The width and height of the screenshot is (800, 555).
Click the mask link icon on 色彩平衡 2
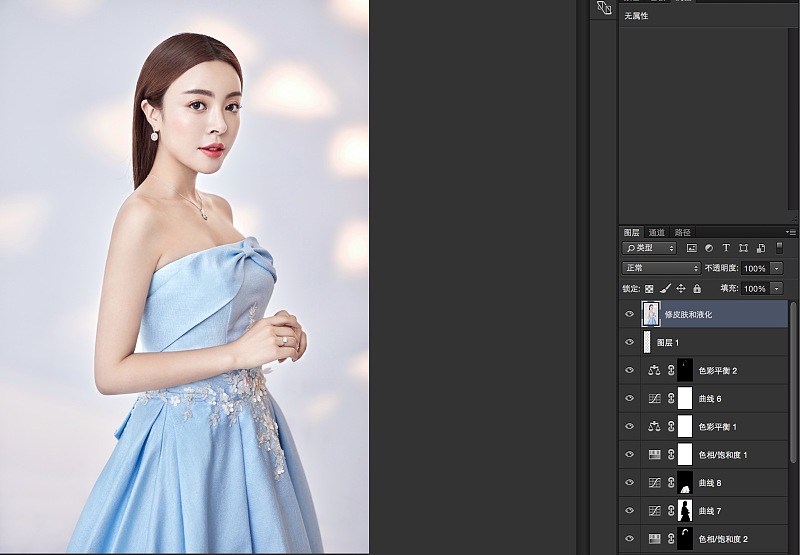pyautogui.click(x=671, y=370)
